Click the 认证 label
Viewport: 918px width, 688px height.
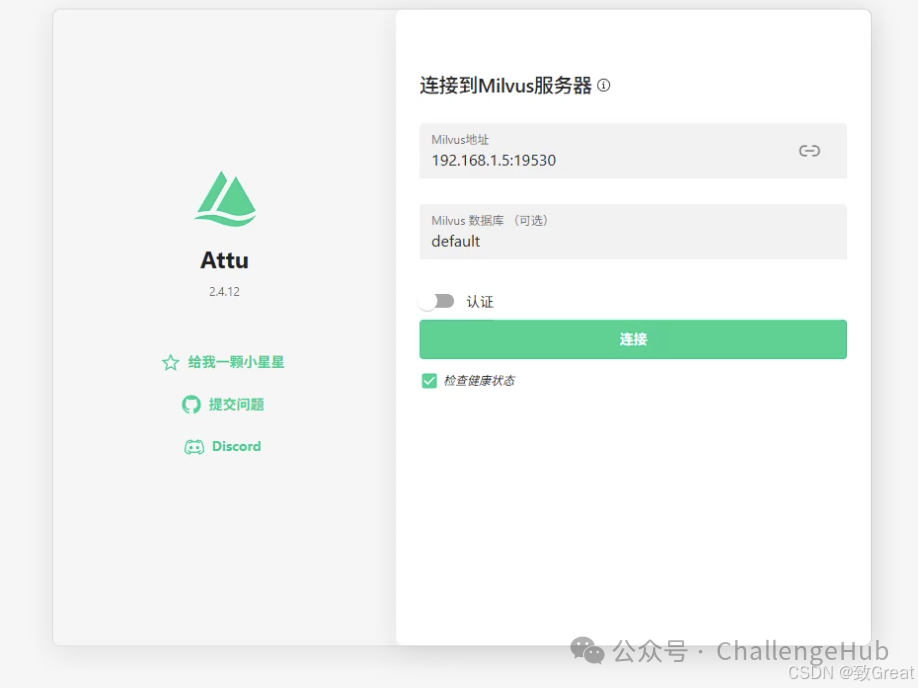[x=480, y=302]
